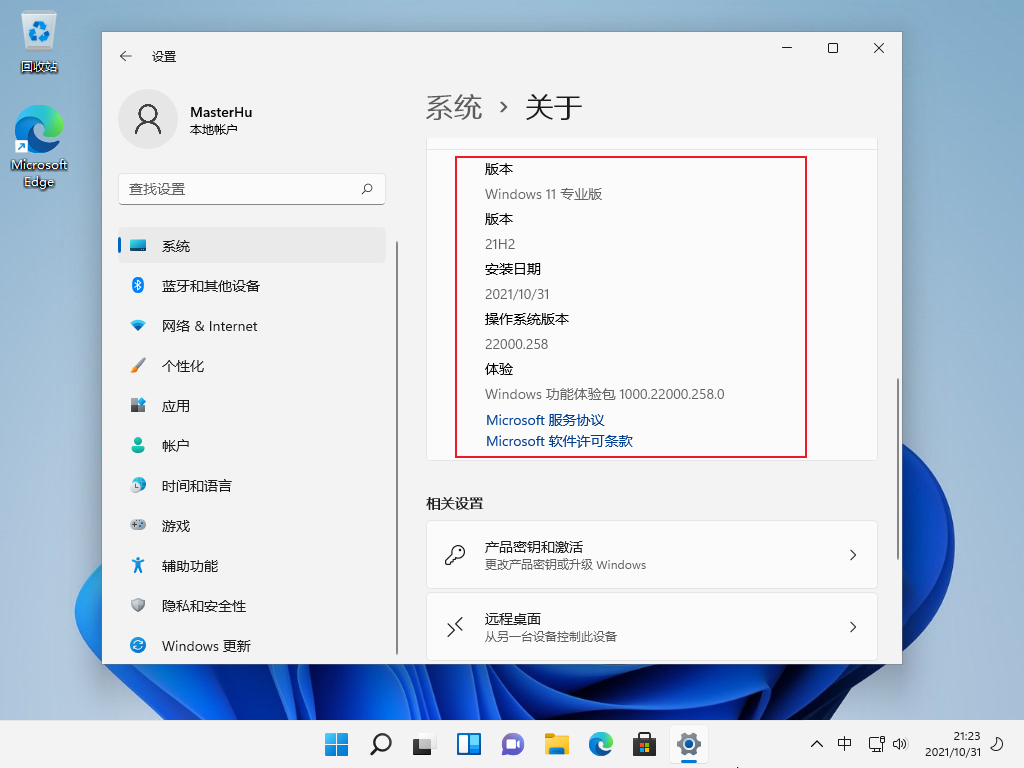Click the 1000.22000.258.0 experience pack text

pyautogui.click(x=672, y=394)
